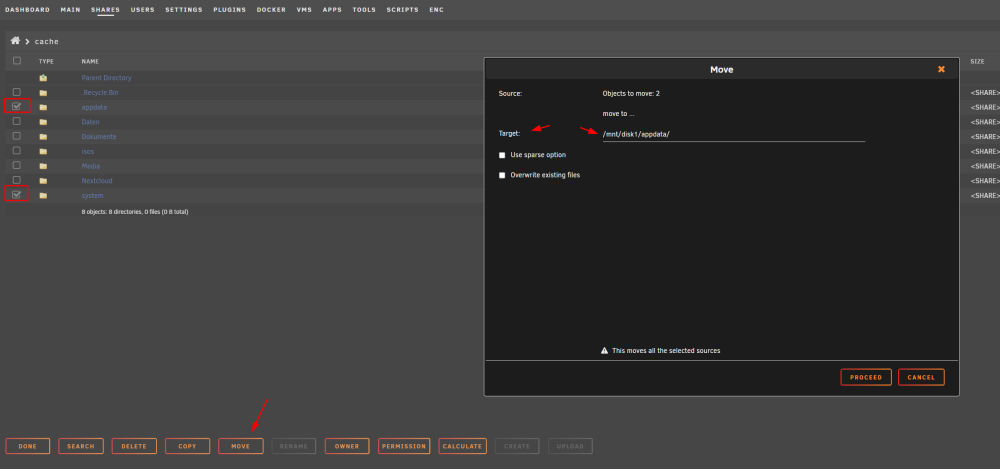Click the Target path input field
Image resolution: width=1000 pixels, height=469 pixels.
[x=733, y=134]
